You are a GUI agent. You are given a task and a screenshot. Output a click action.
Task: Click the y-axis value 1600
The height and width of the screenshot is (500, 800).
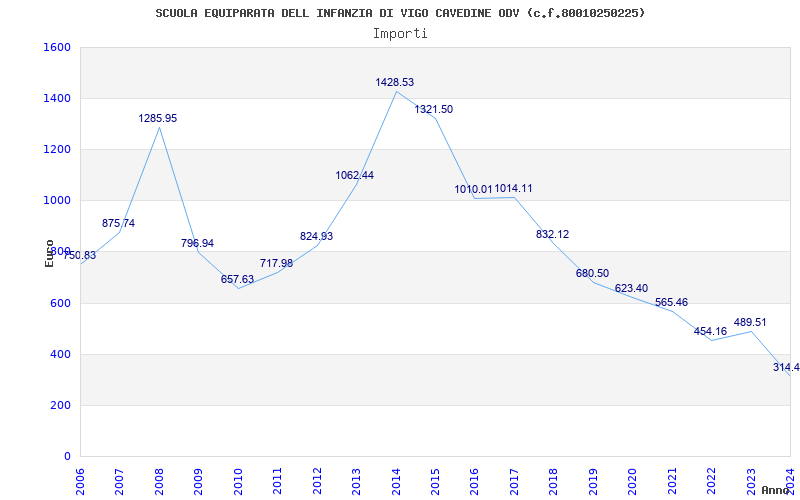[x=57, y=47]
